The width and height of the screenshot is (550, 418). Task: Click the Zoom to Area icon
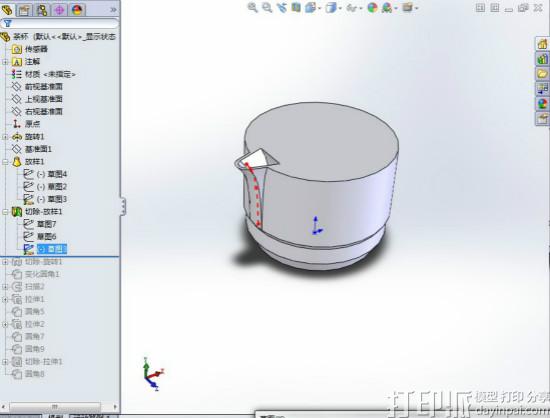click(267, 7)
